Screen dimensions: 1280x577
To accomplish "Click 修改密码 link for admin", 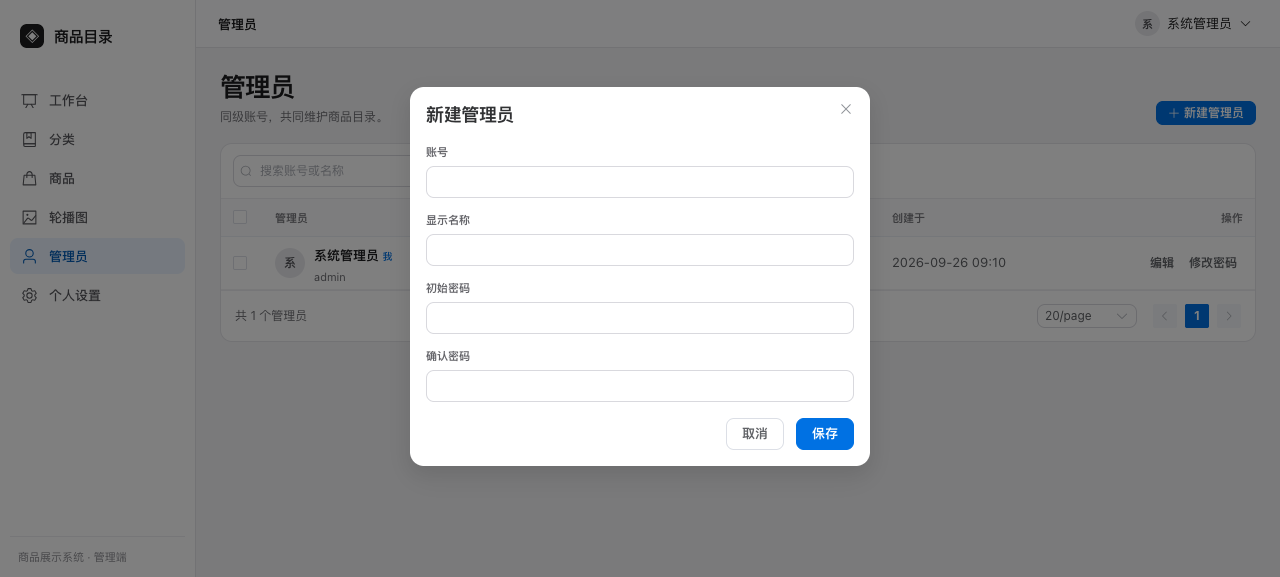I will (x=1213, y=263).
